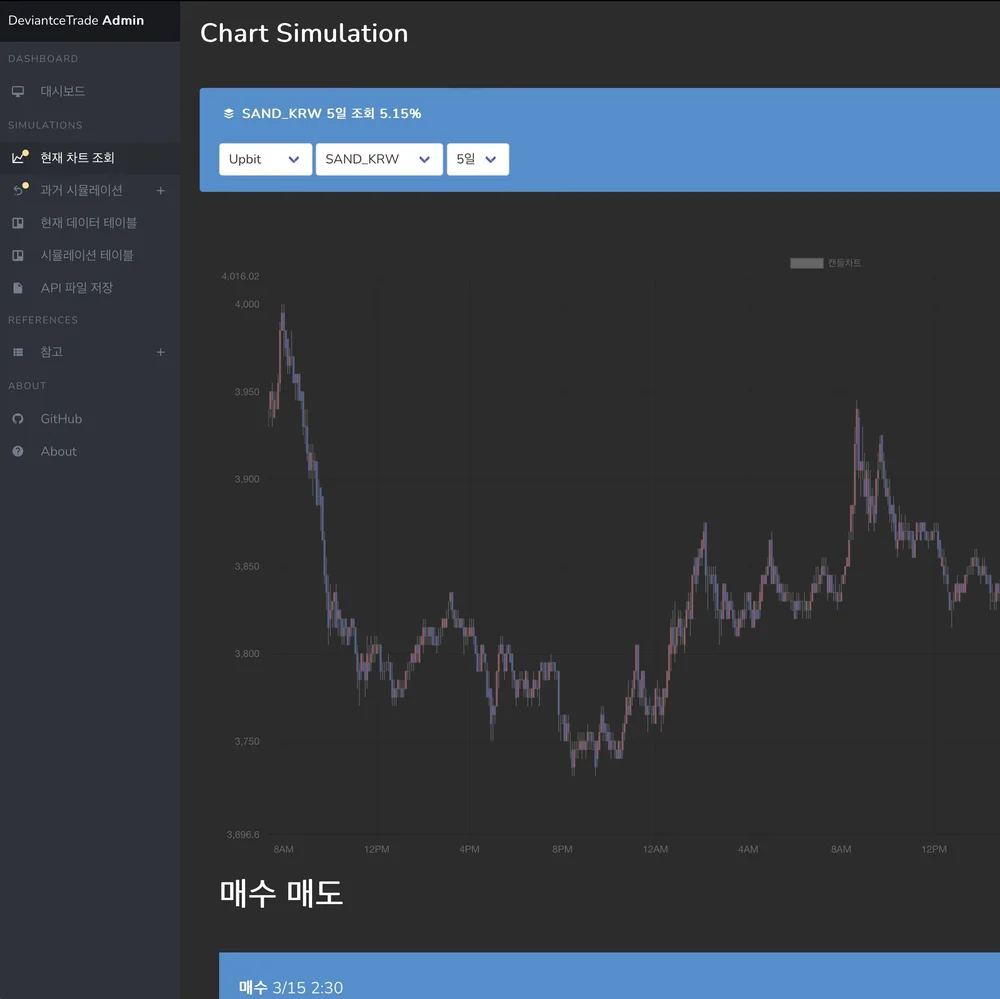Viewport: 1000px width, 999px height.
Task: Open the 대시보드 menu item
Action: click(63, 91)
